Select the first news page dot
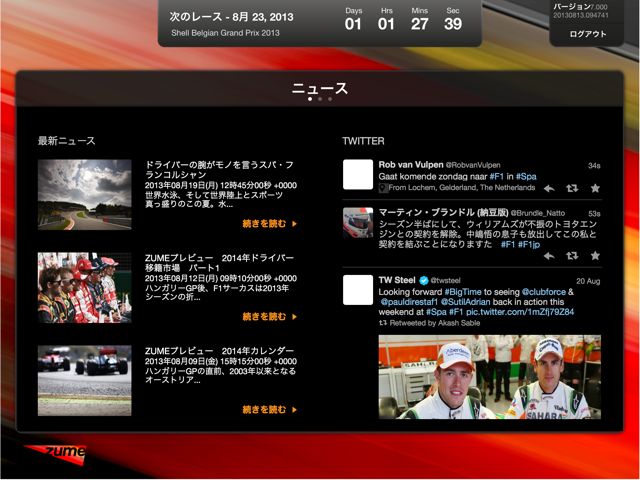This screenshot has height=480, width=640. [310, 99]
